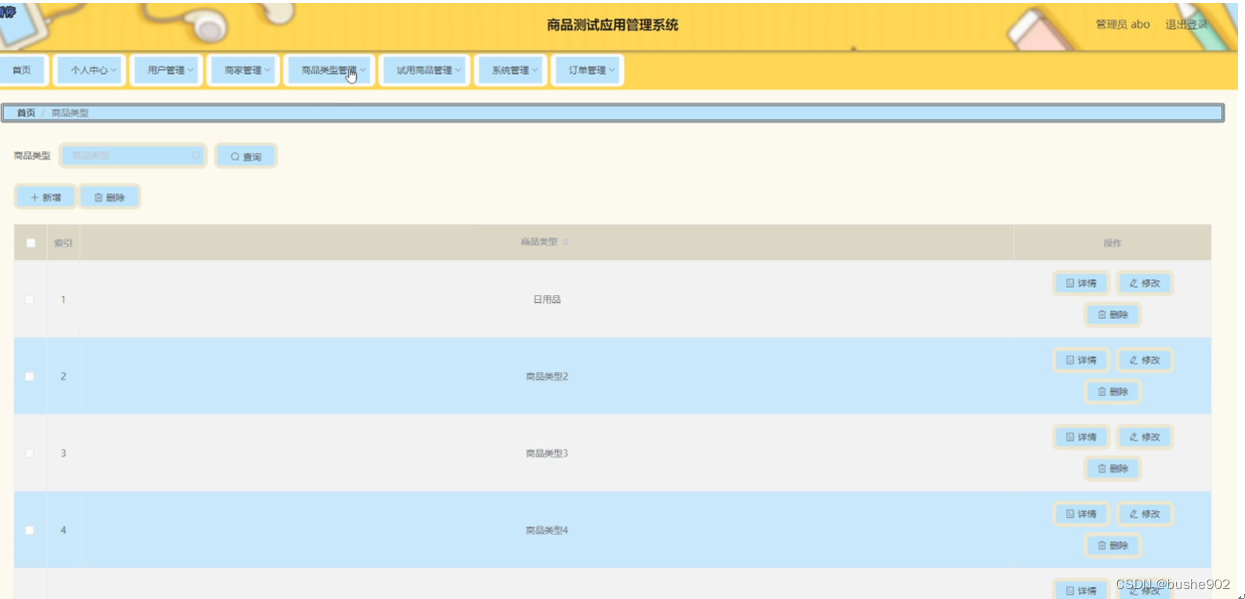Click the 退出登录 link
This screenshot has width=1245, height=599.
[x=1186, y=24]
